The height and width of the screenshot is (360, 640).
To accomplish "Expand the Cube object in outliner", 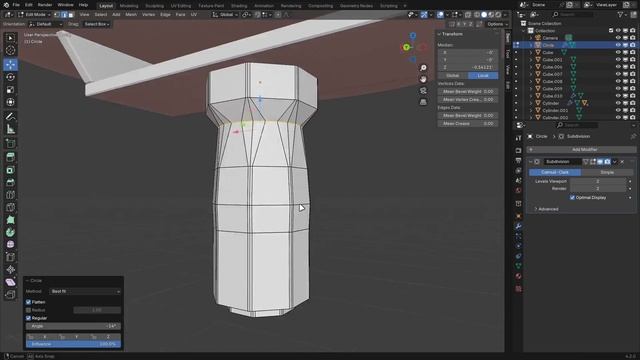I will (x=531, y=52).
